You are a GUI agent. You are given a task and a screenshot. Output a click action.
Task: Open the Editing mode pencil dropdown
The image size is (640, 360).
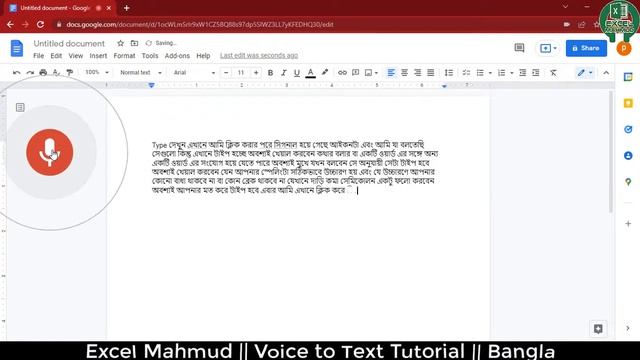coord(584,73)
